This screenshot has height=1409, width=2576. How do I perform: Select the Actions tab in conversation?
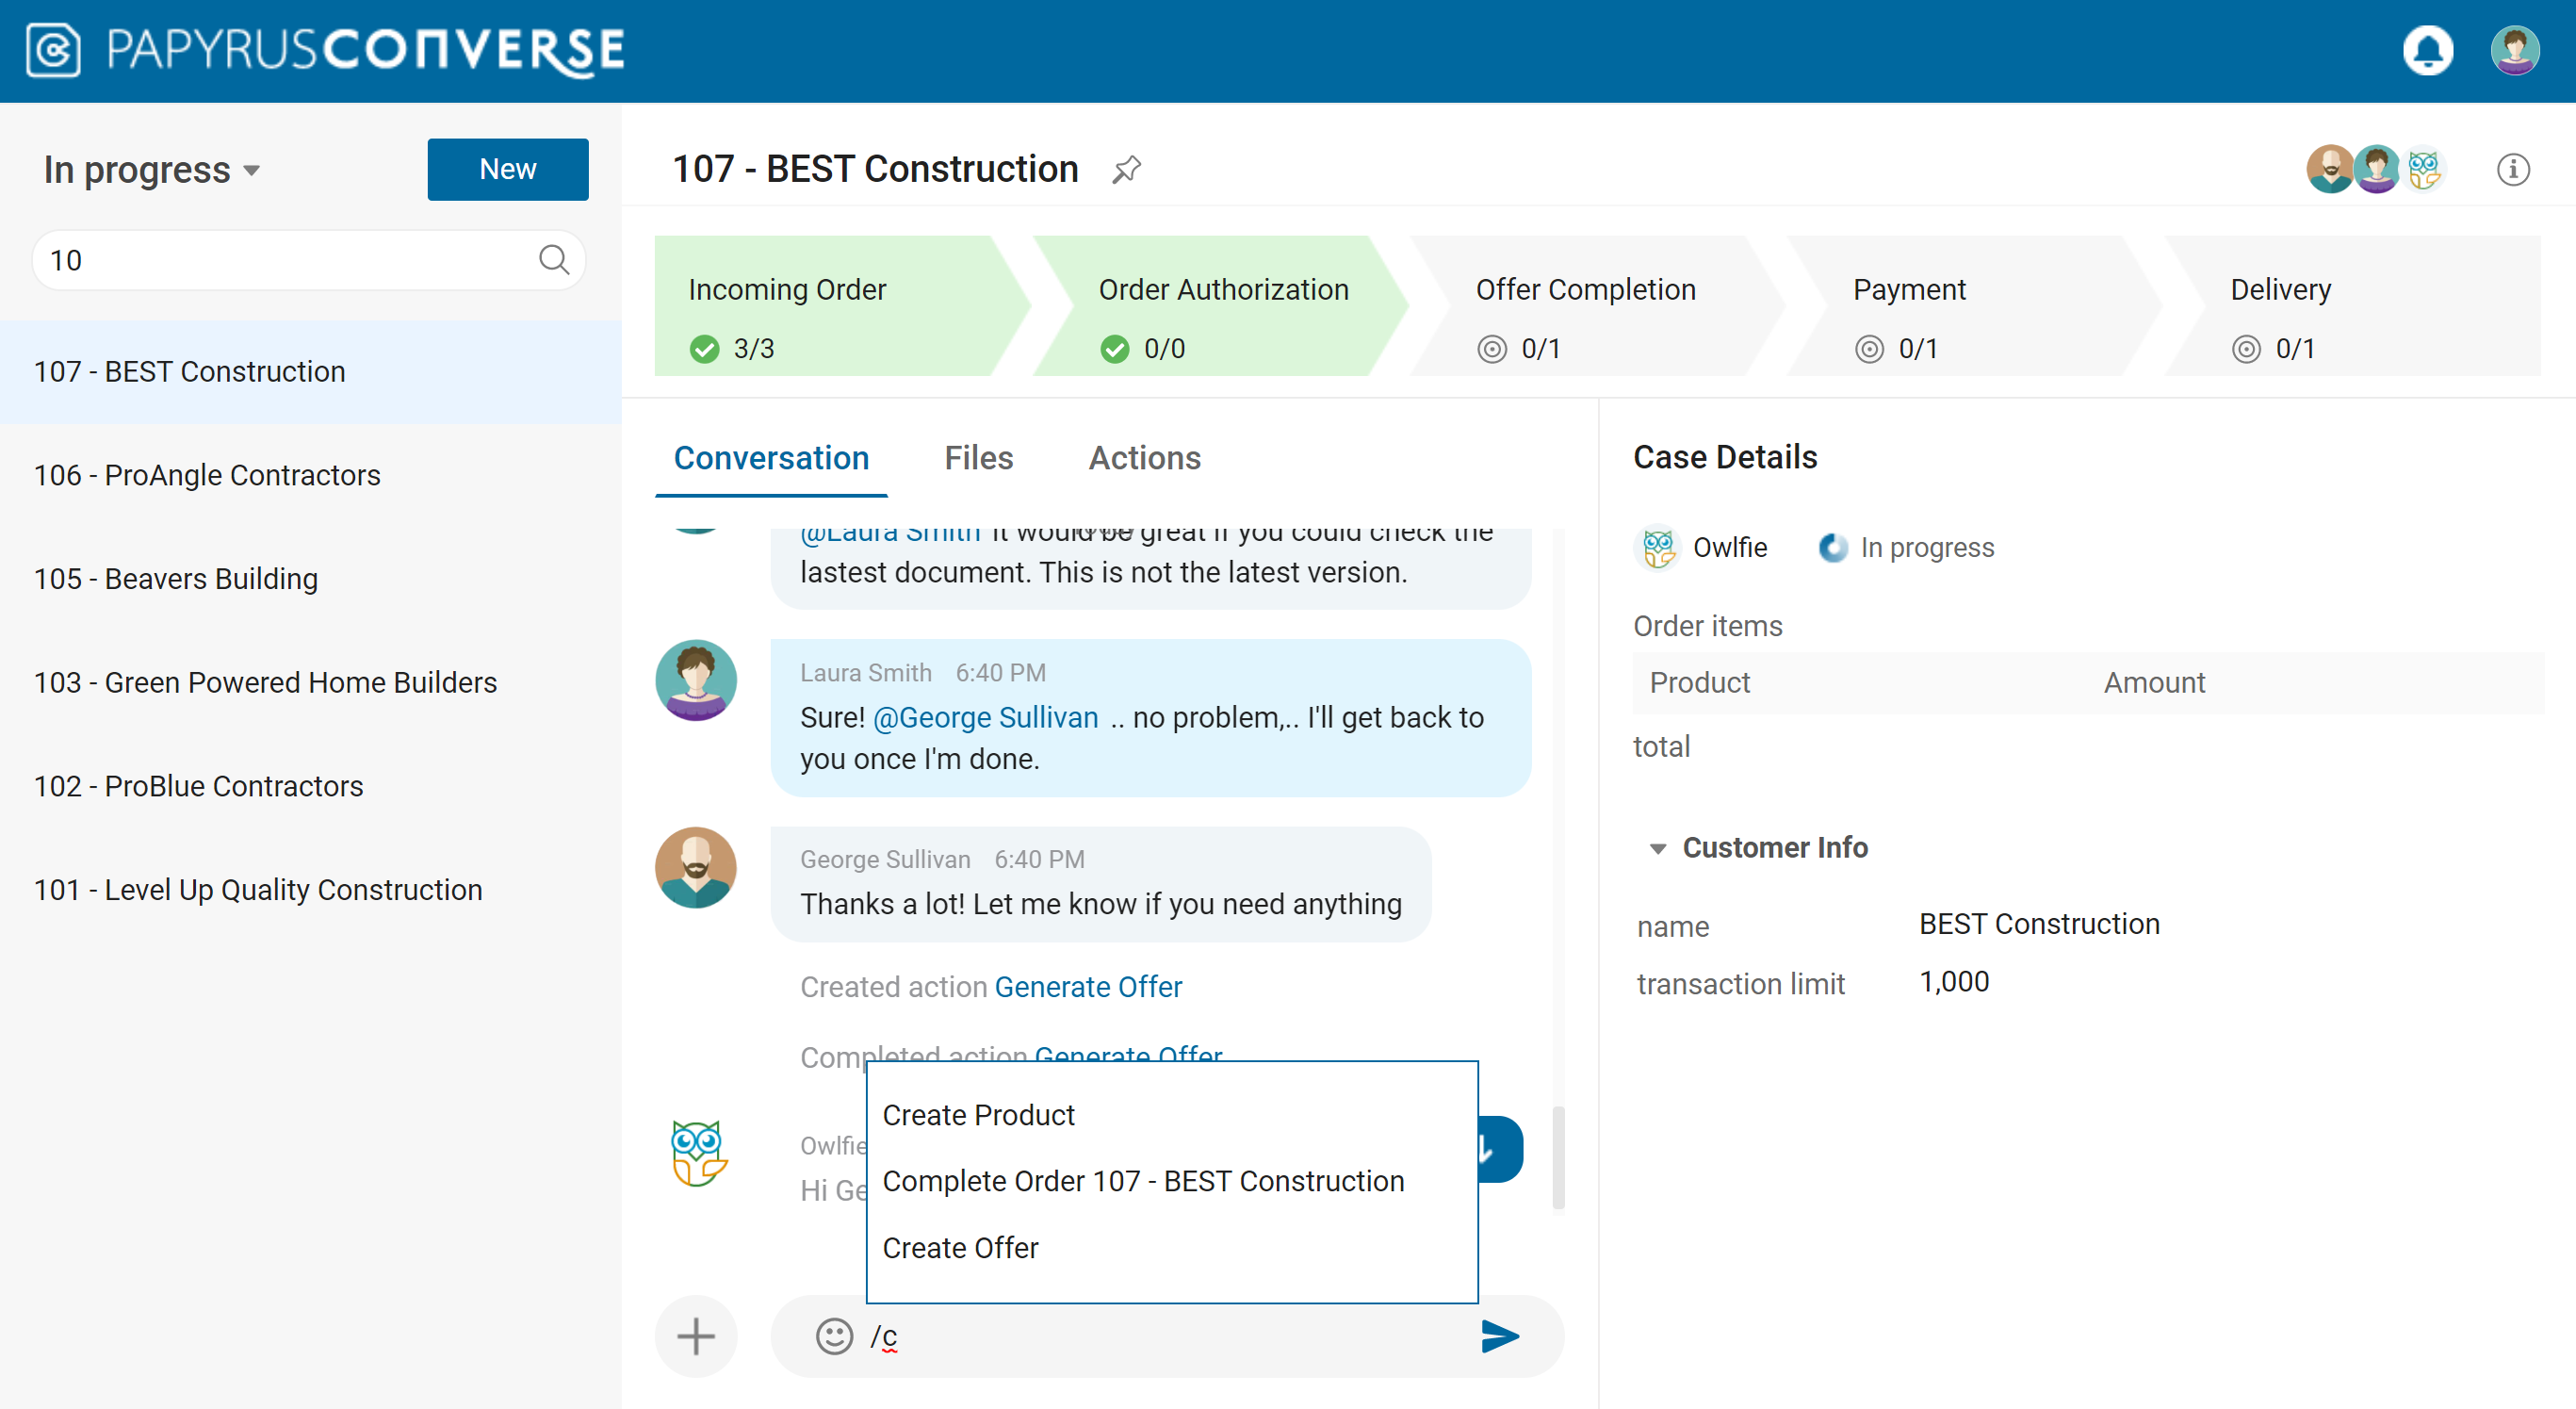1145,456
